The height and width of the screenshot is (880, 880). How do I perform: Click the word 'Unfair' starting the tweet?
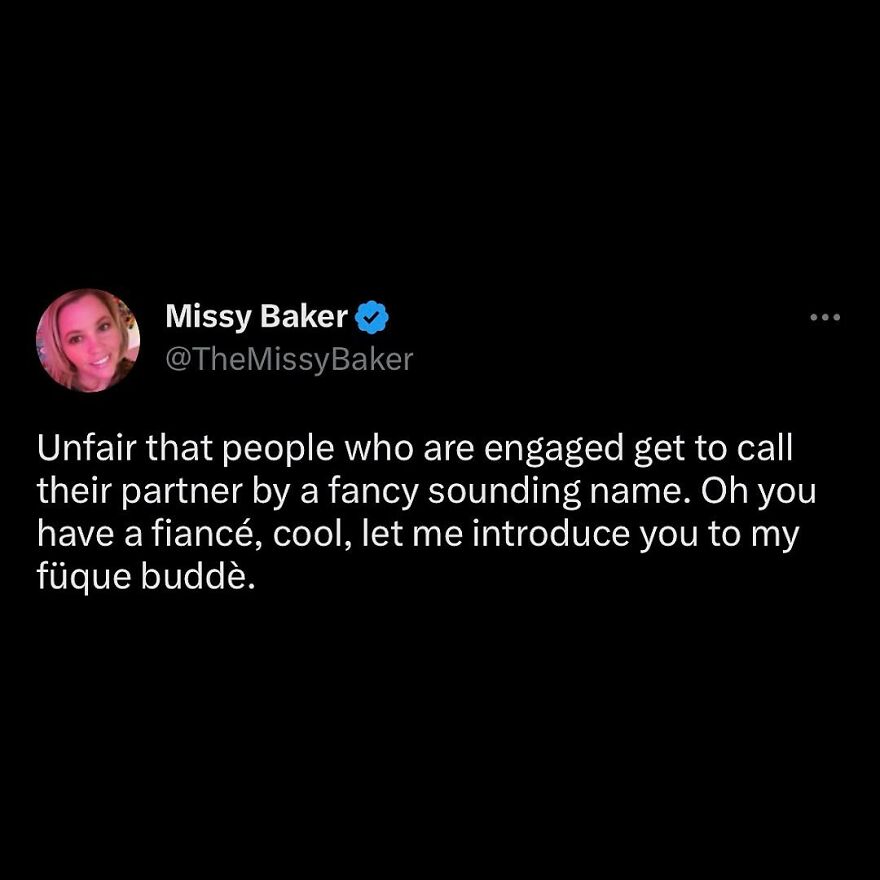[x=87, y=448]
